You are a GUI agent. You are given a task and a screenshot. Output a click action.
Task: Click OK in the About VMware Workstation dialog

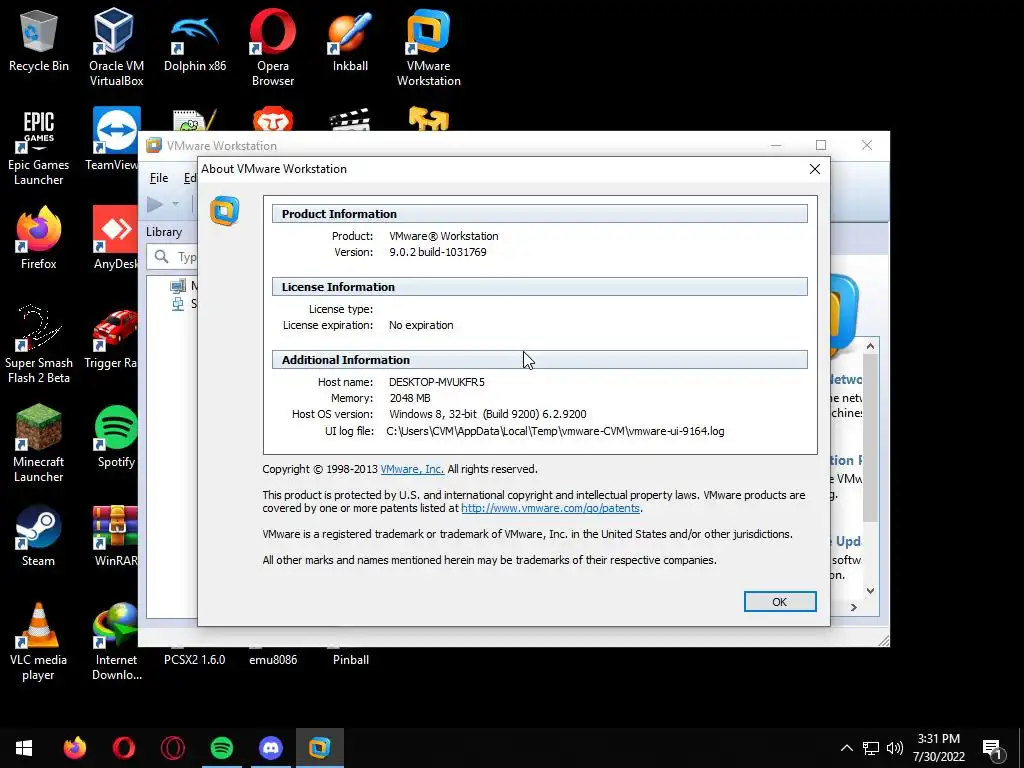tap(780, 601)
